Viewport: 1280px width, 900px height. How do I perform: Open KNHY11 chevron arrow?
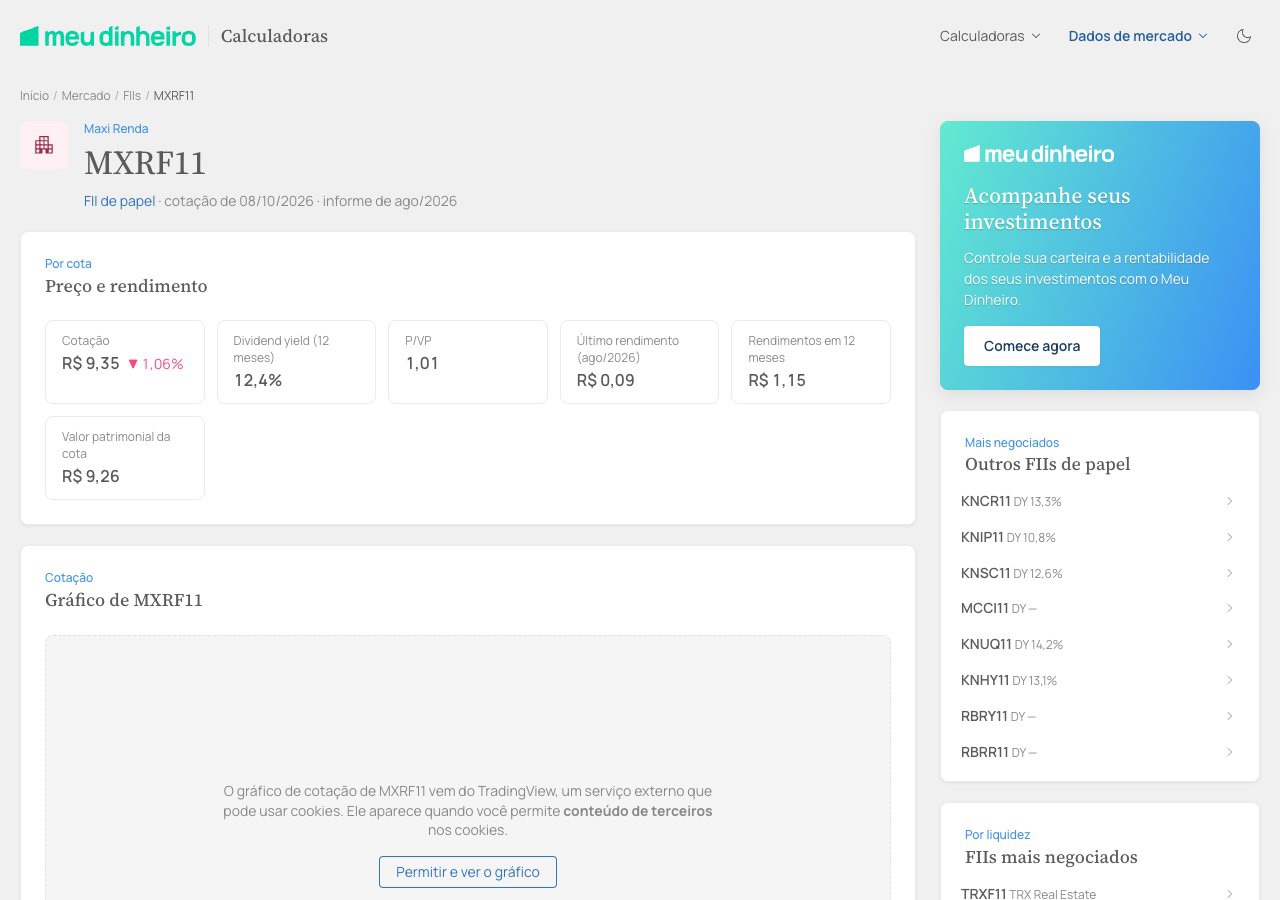click(1229, 680)
